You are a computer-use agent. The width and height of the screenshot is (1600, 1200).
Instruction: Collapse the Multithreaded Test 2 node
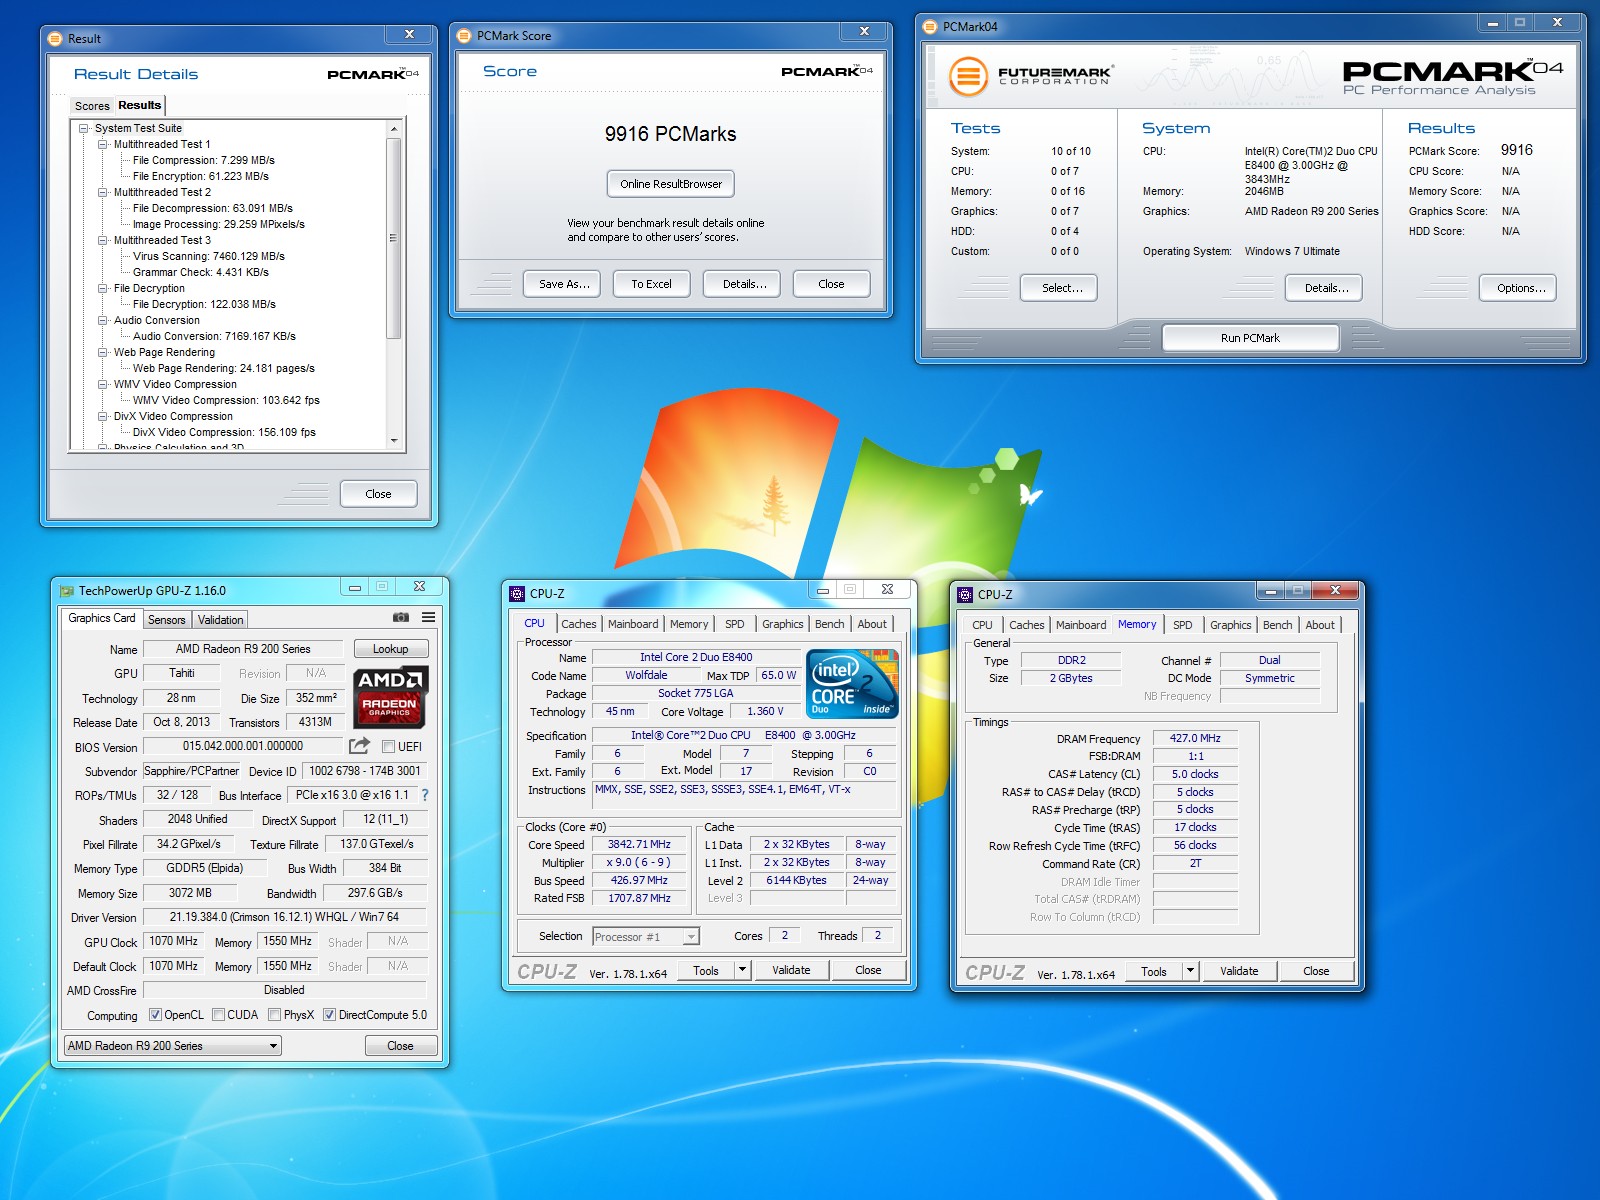pyautogui.click(x=103, y=193)
